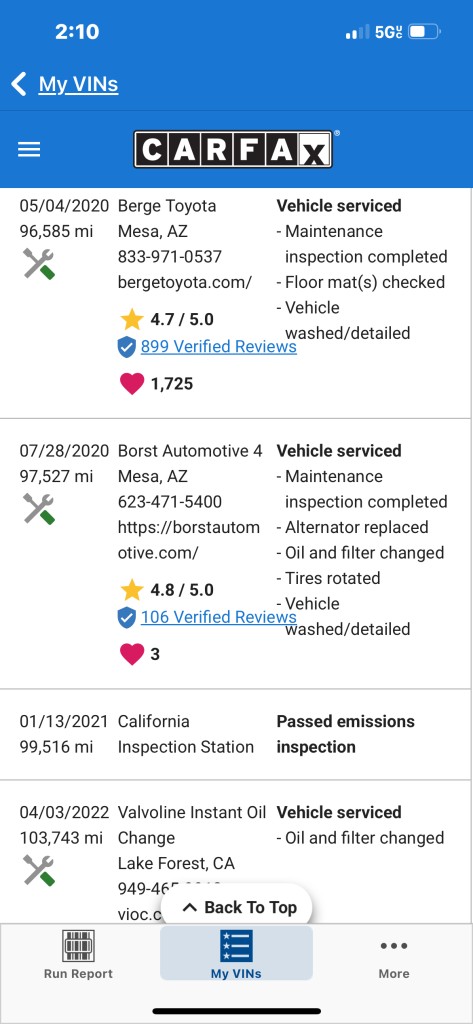The width and height of the screenshot is (473, 1024).
Task: Tap the wrench icon for 07/28/2020 service
Action: pos(39,509)
